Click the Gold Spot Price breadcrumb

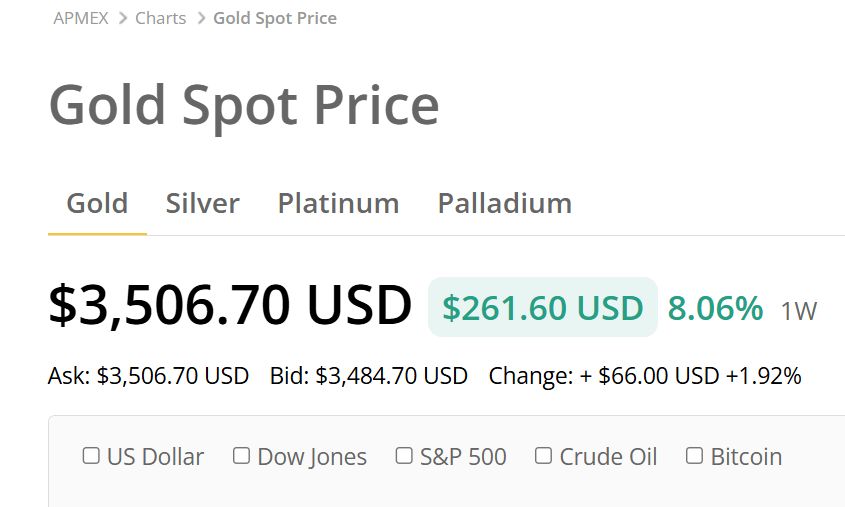point(275,18)
